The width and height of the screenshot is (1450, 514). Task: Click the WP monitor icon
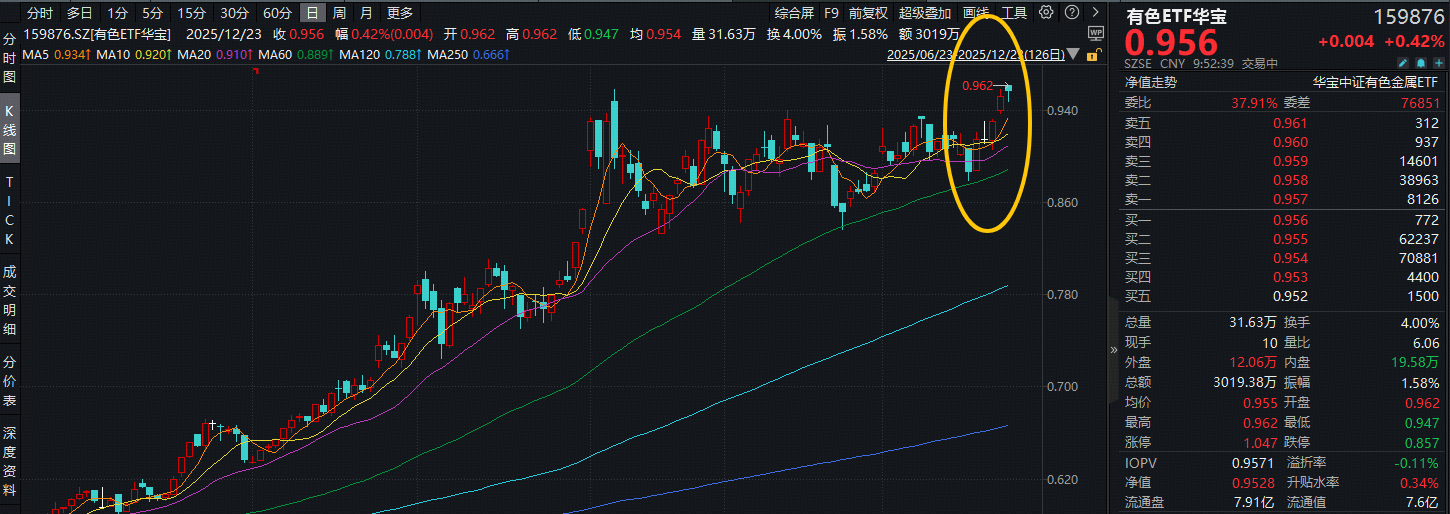click(1094, 32)
